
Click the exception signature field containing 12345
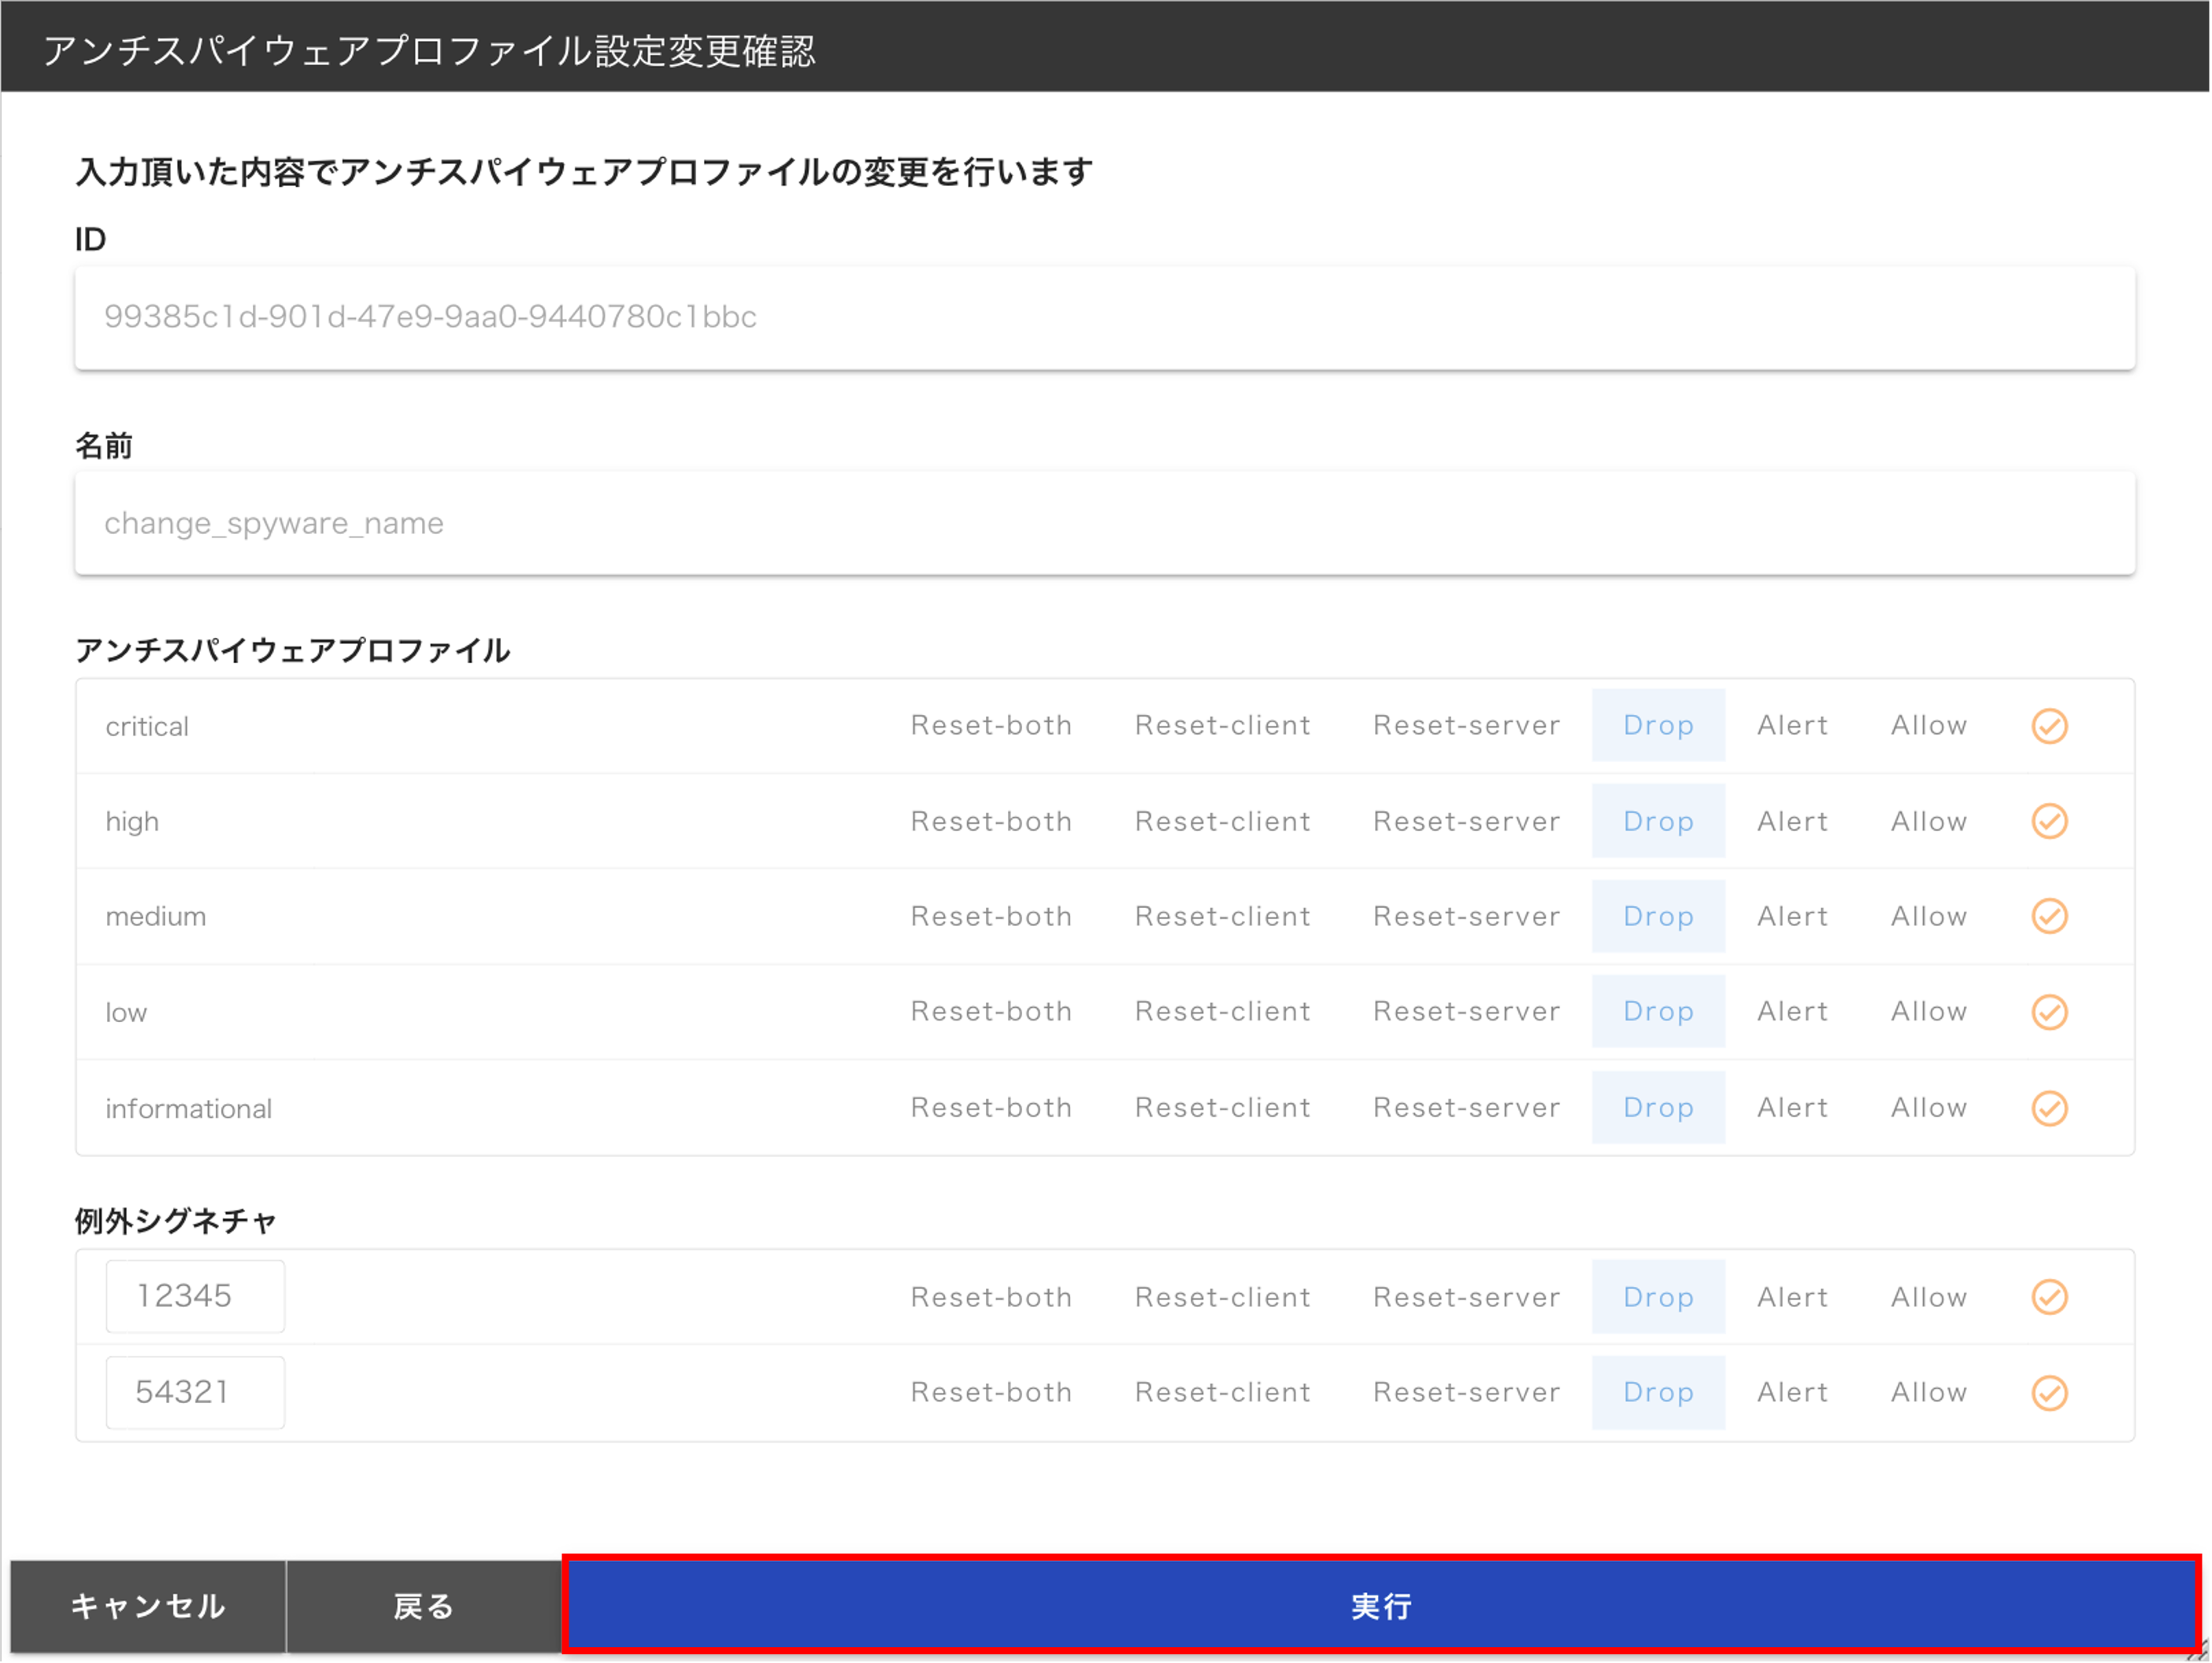coord(194,1296)
